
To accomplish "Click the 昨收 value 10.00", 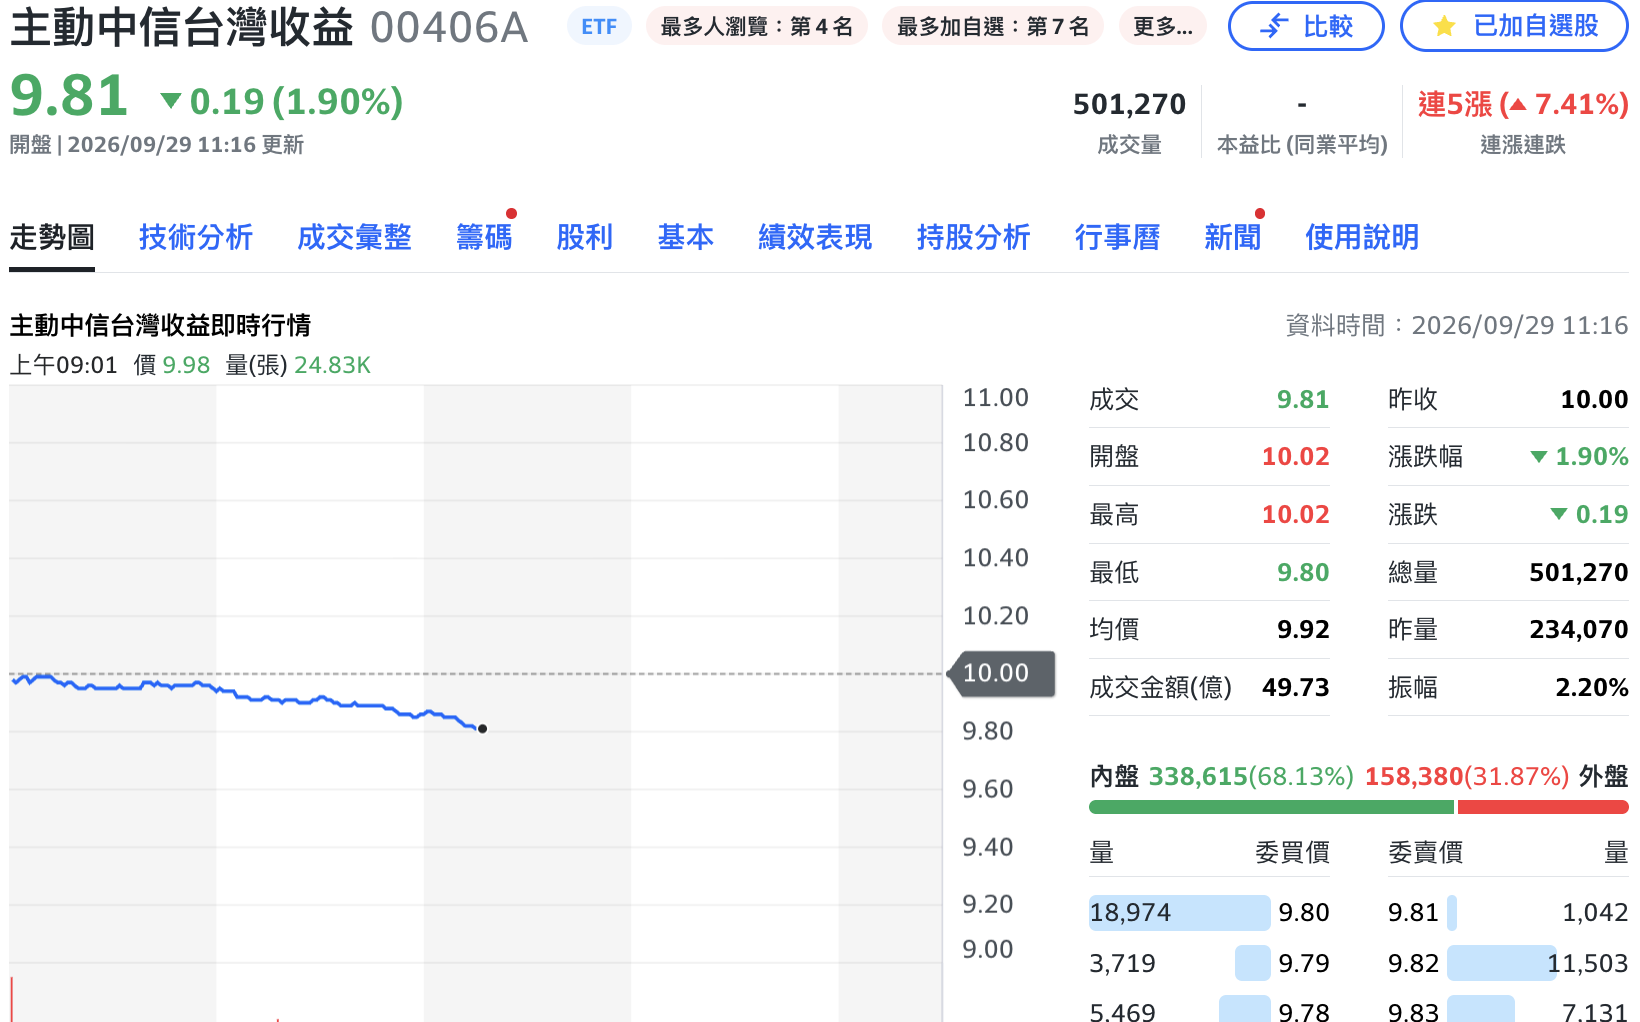I will pos(1594,400).
